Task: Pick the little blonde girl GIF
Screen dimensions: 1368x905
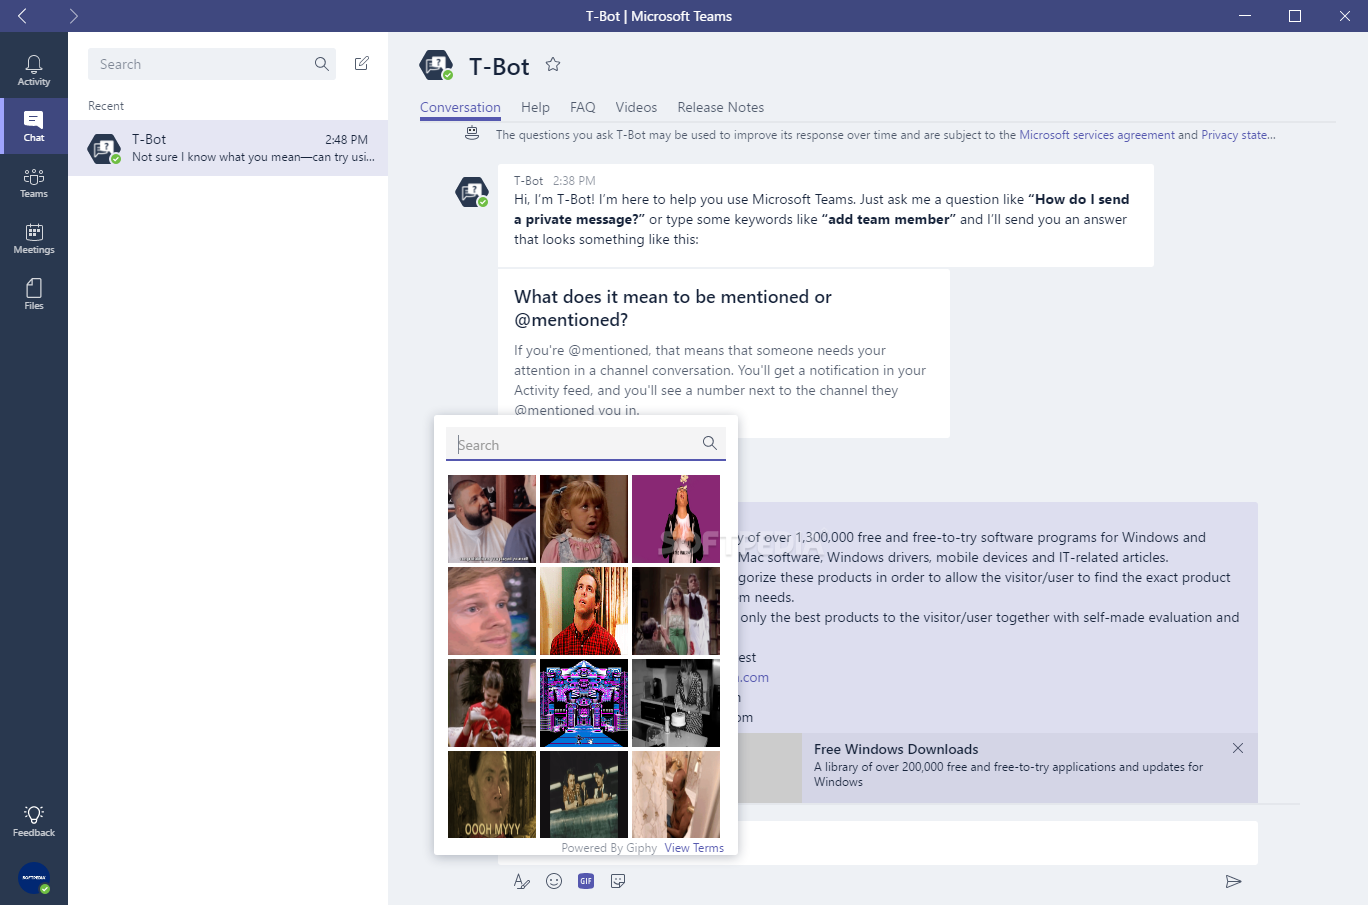Action: 584,519
